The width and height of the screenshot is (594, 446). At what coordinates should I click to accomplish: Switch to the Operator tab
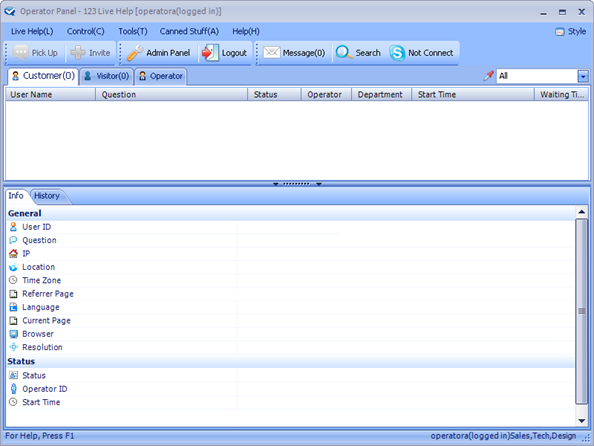pyautogui.click(x=161, y=76)
